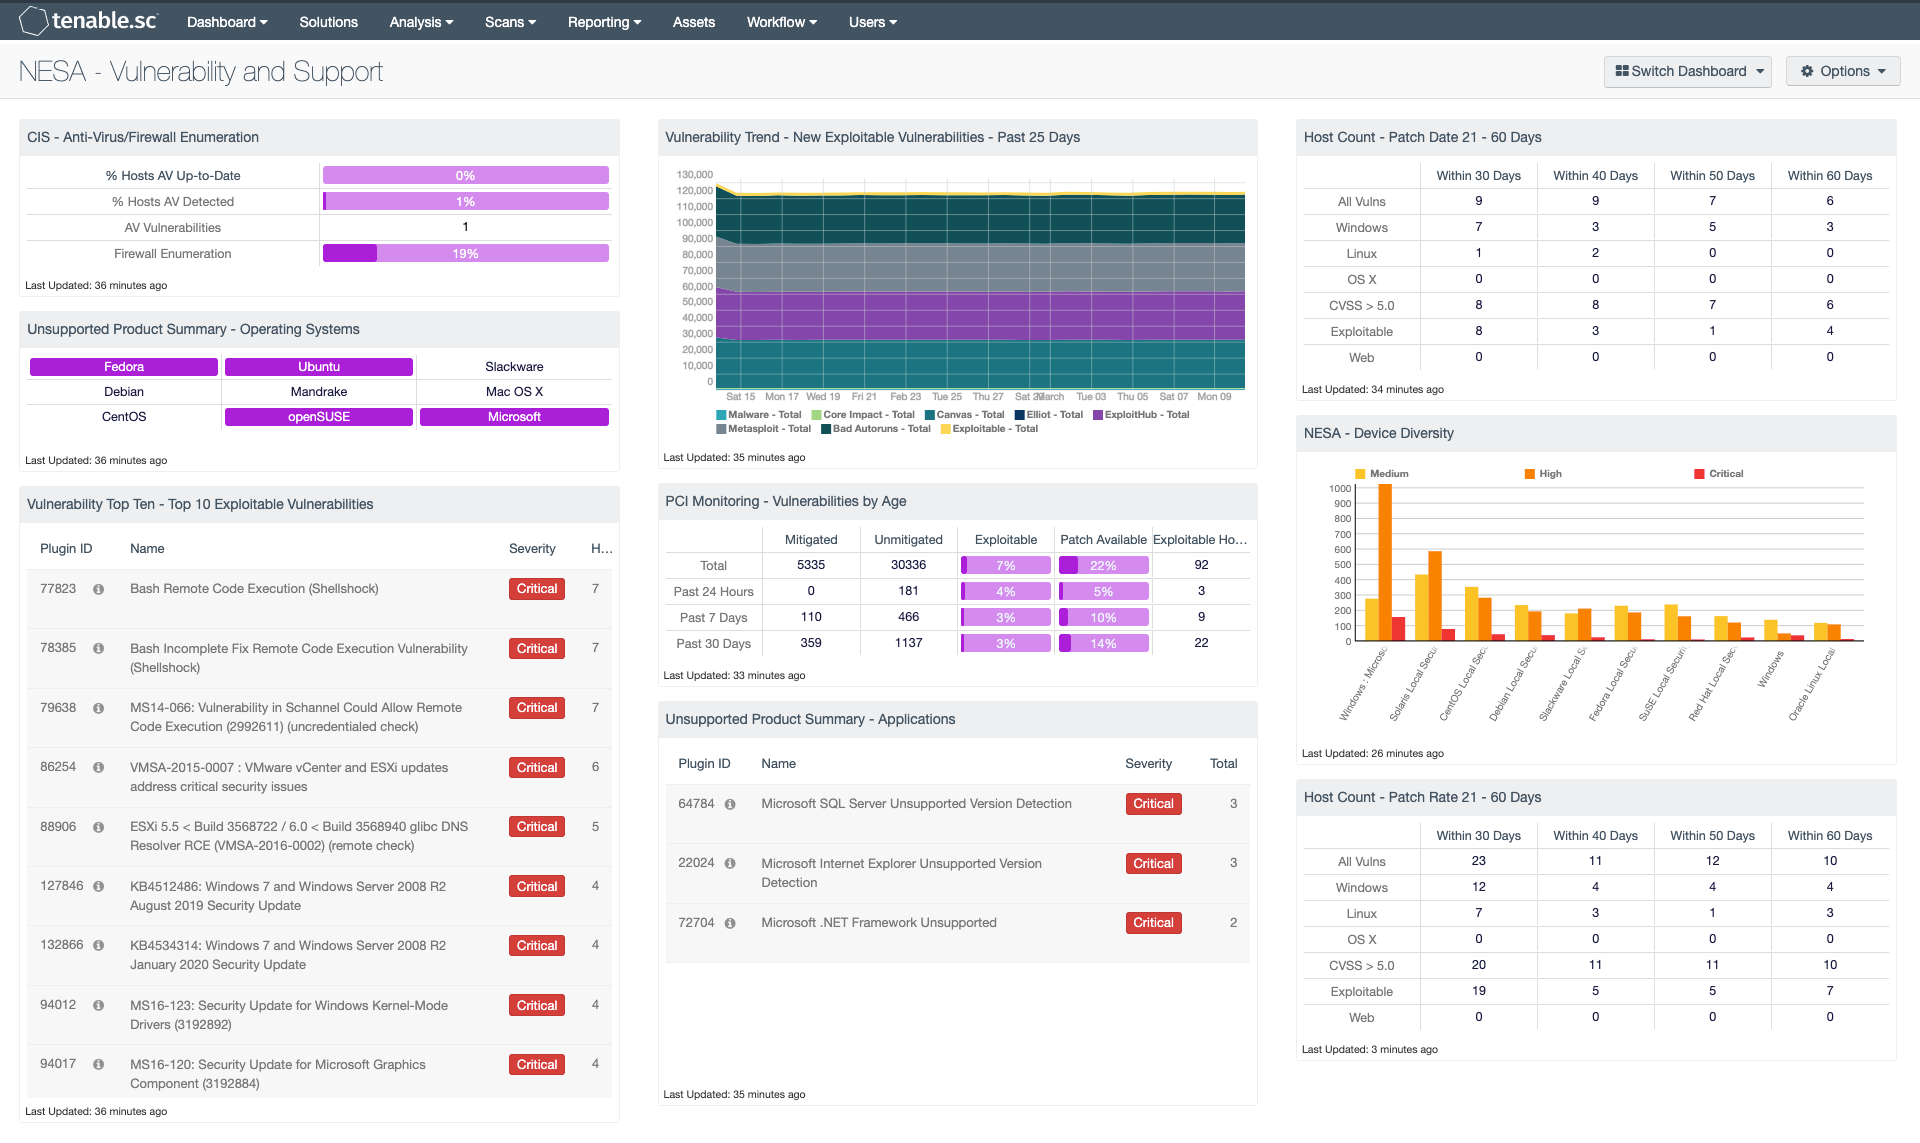Click info icon for plugin 79638
The height and width of the screenshot is (1143, 1920).
tap(99, 708)
